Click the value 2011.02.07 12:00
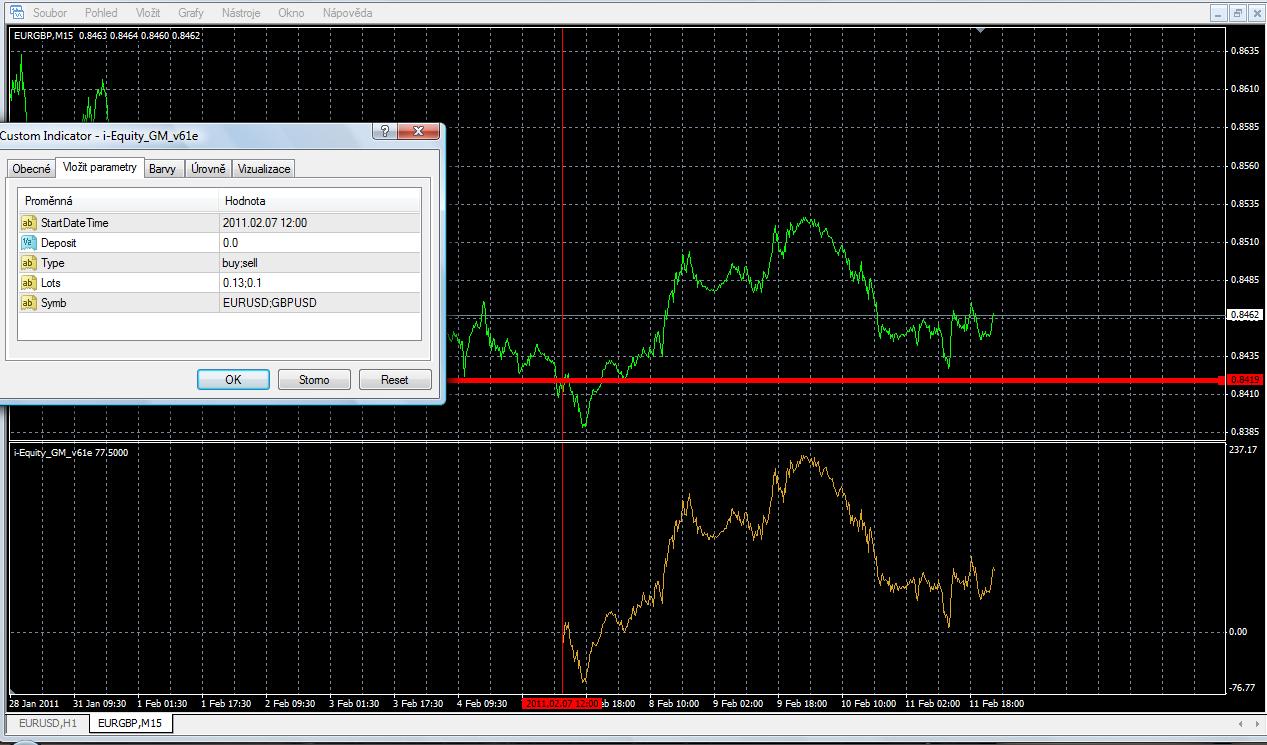1267x745 pixels. [265, 223]
